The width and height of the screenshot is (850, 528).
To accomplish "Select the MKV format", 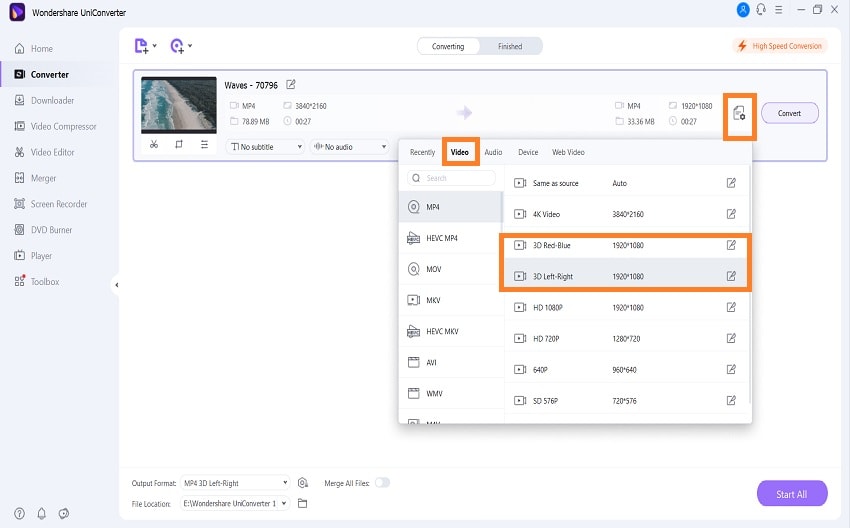I will coord(451,300).
